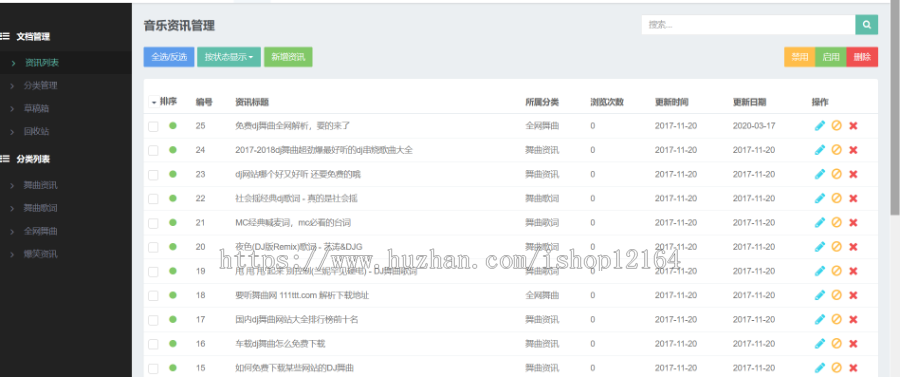Viewport: 900px width, 377px height.
Task: Disable article 25 with orange ban icon
Action: click(x=836, y=126)
